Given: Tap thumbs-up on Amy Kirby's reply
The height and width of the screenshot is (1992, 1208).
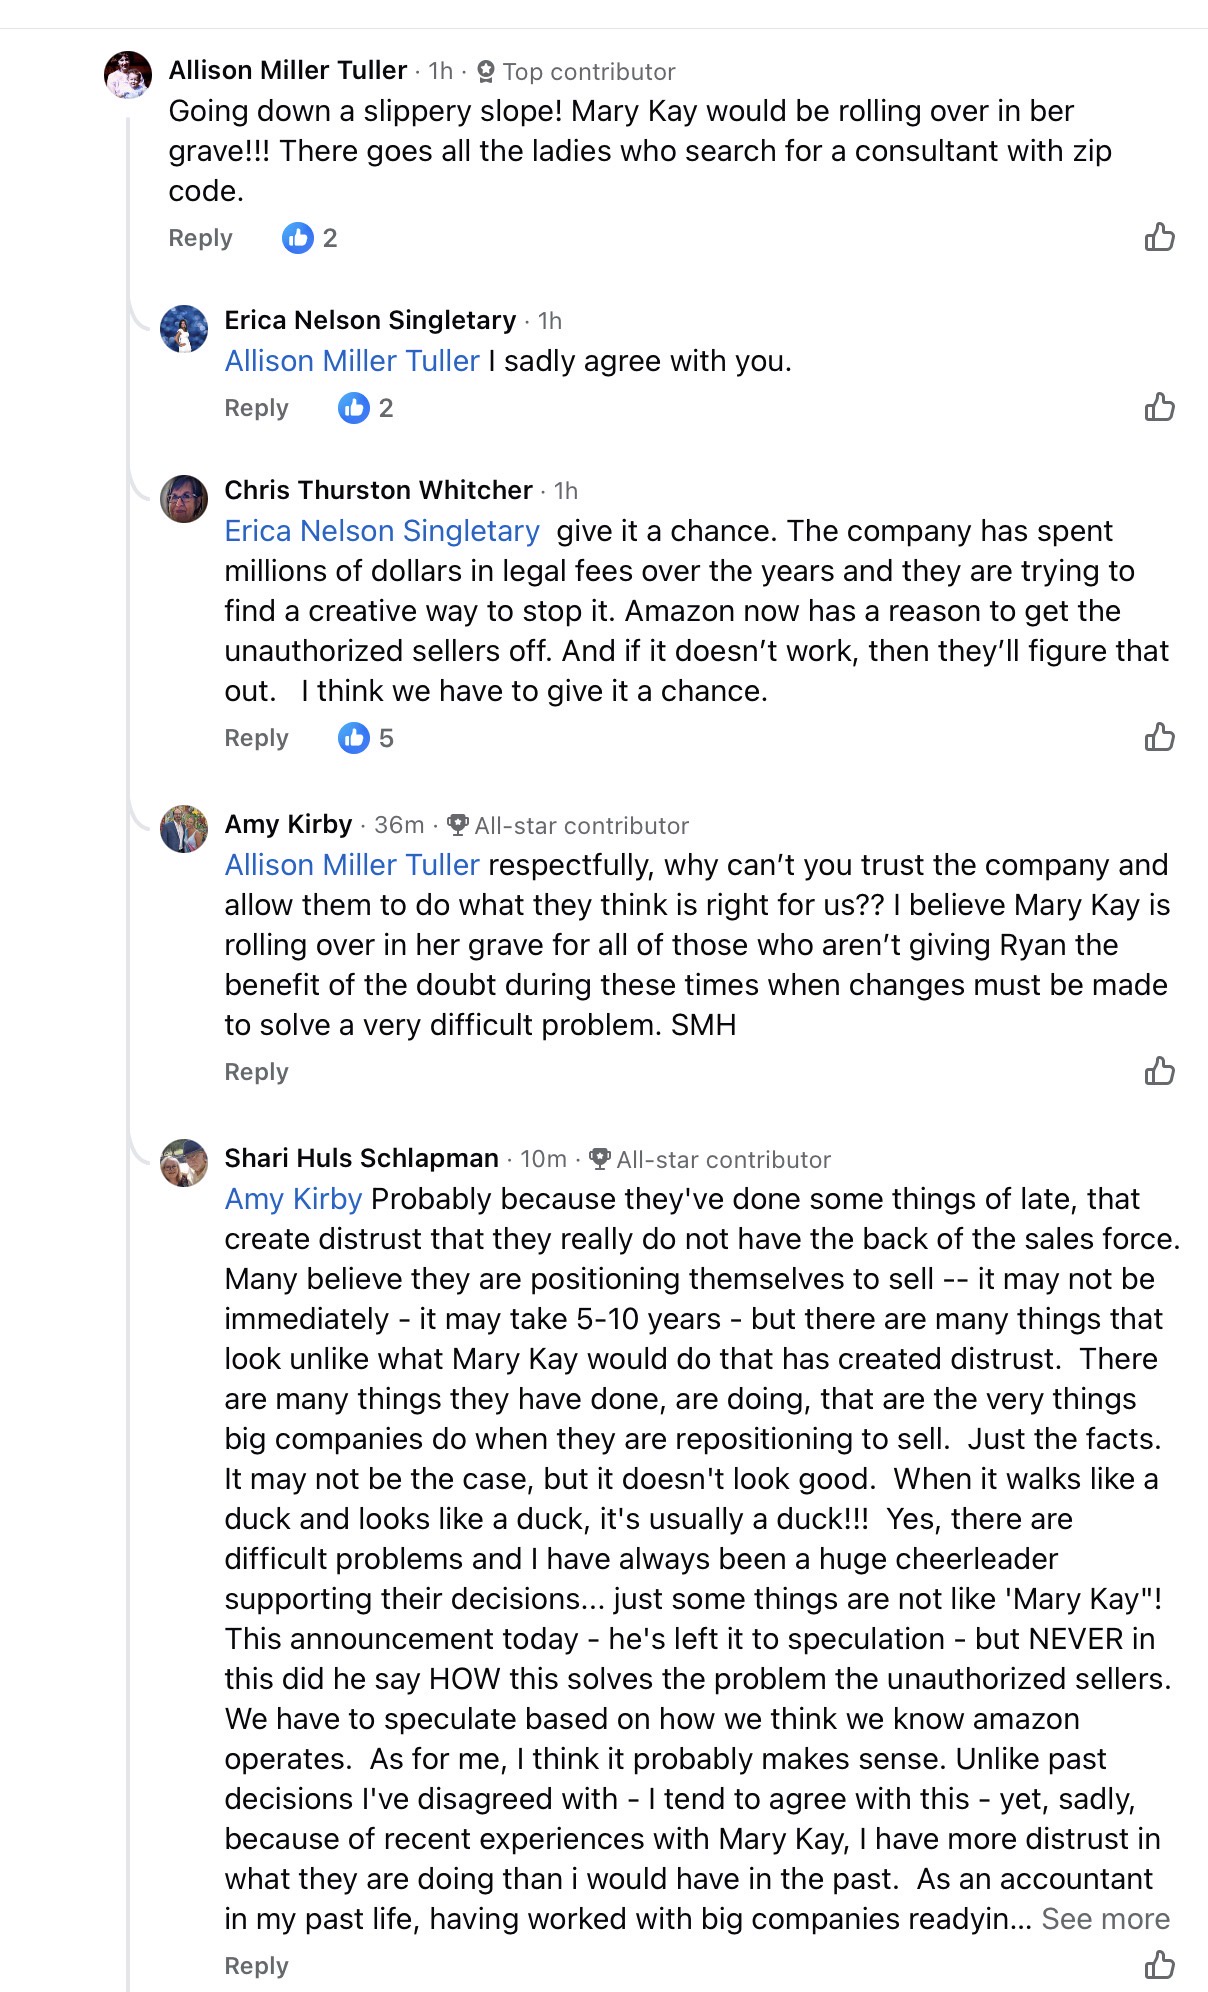Looking at the screenshot, I should coord(1159,1072).
